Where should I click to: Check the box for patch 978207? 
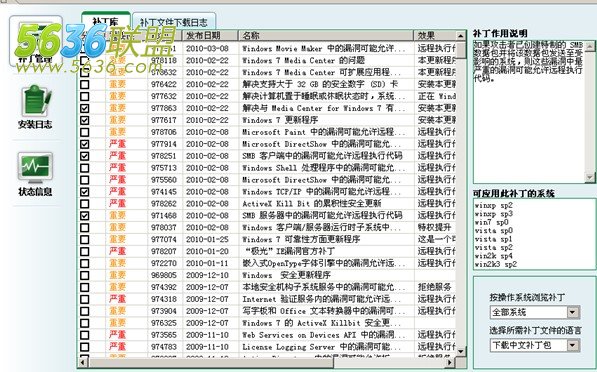85,251
